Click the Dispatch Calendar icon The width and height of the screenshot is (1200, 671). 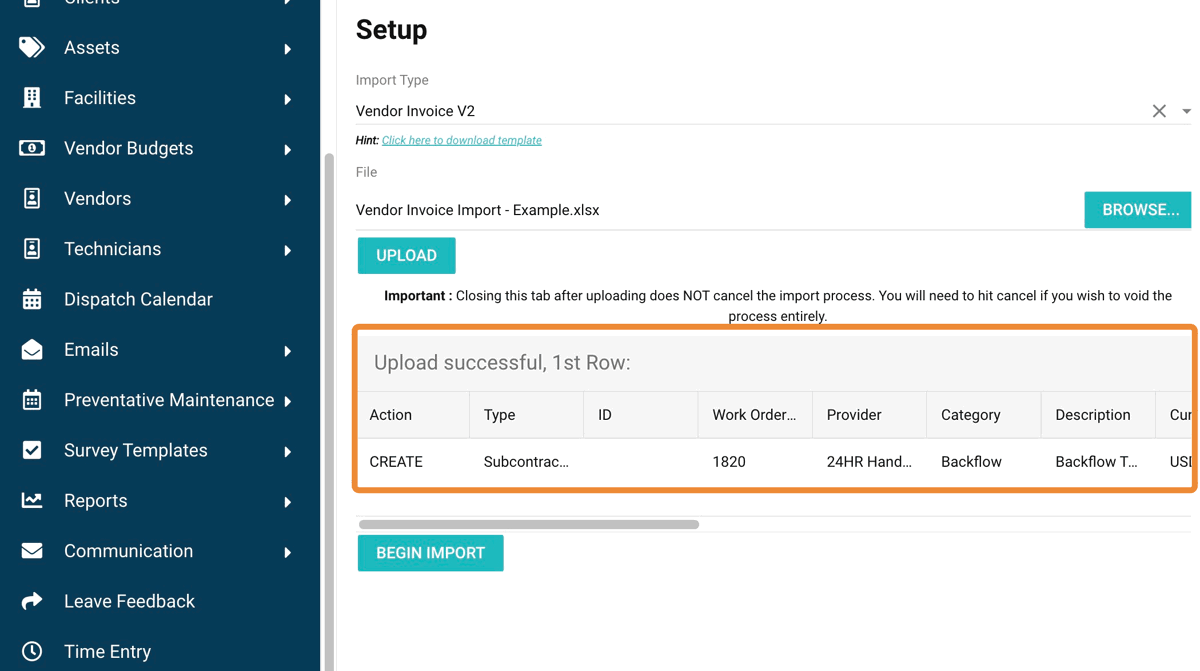[x=32, y=299]
